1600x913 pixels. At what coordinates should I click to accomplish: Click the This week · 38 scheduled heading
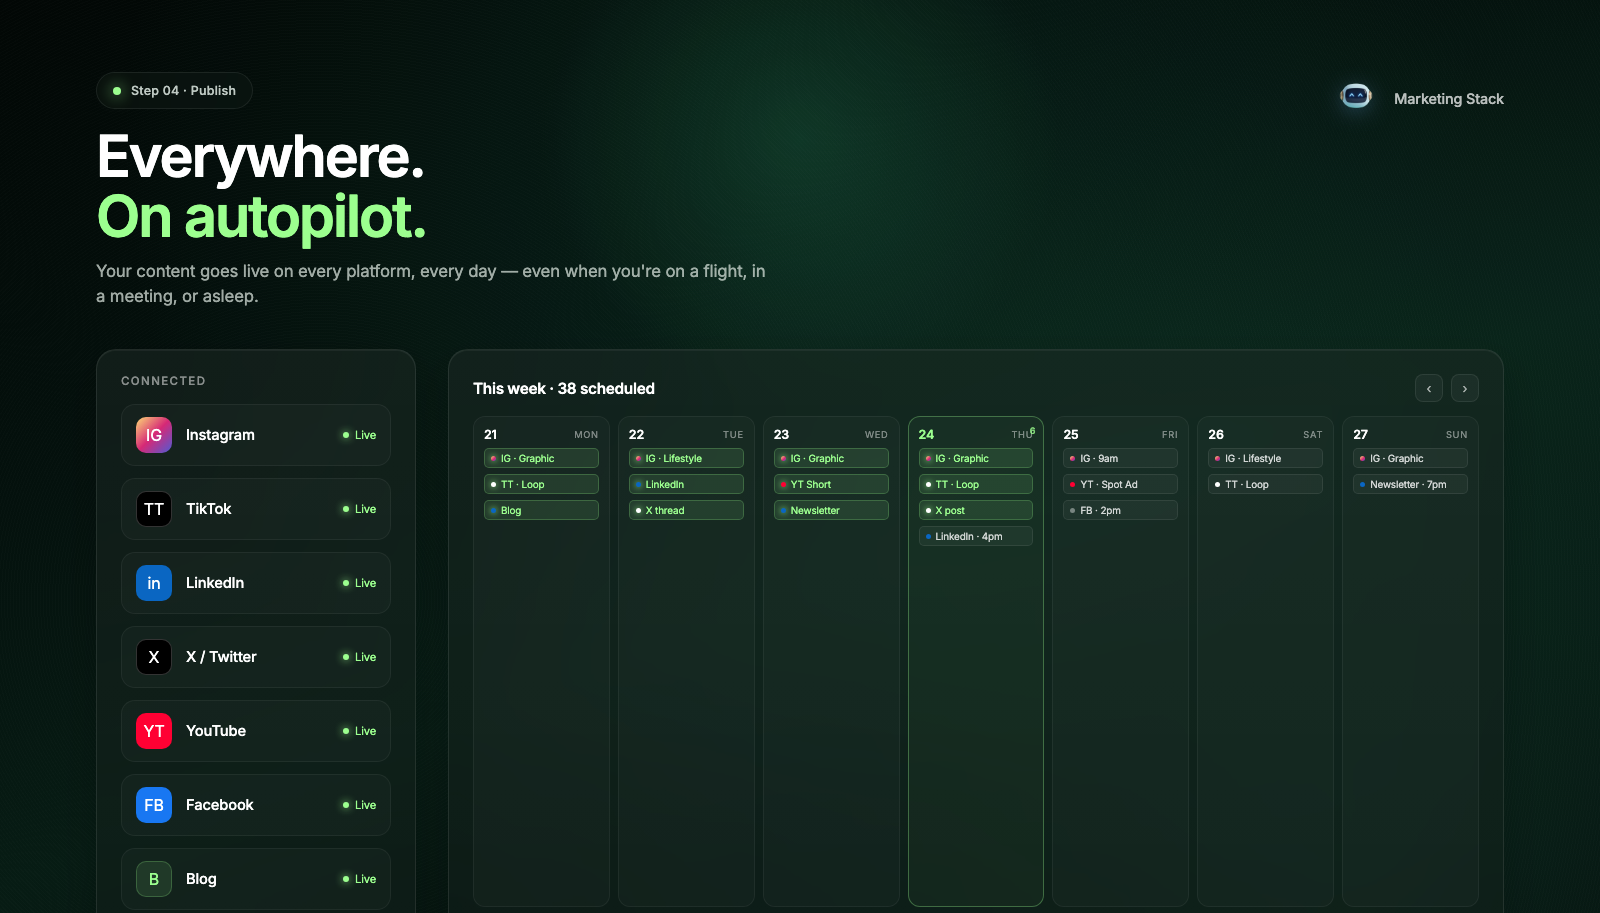click(564, 389)
